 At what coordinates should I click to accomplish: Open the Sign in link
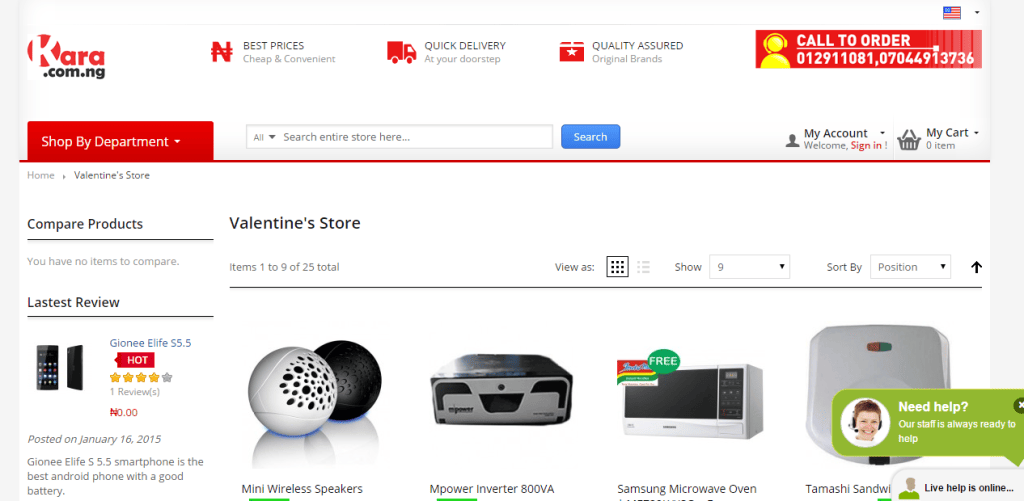(866, 146)
